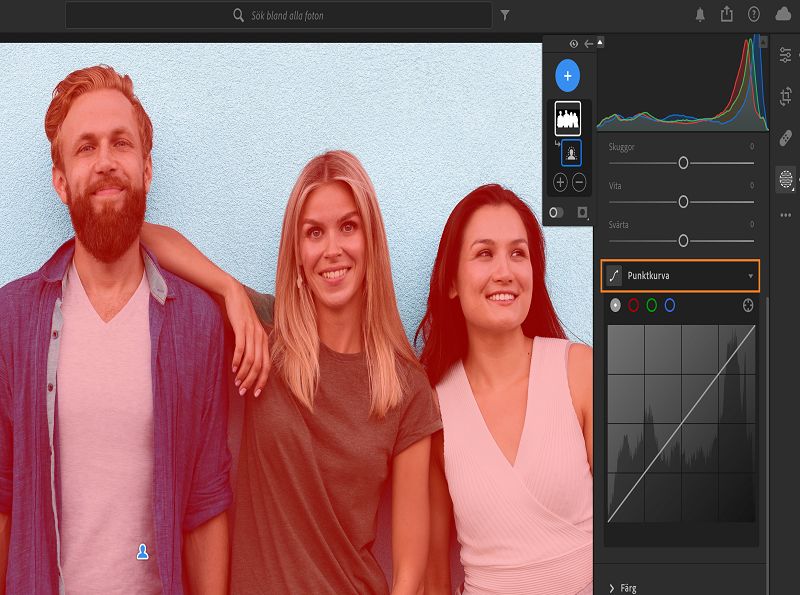The image size is (800, 595).
Task: Select the Healing brush tool
Action: tap(786, 139)
